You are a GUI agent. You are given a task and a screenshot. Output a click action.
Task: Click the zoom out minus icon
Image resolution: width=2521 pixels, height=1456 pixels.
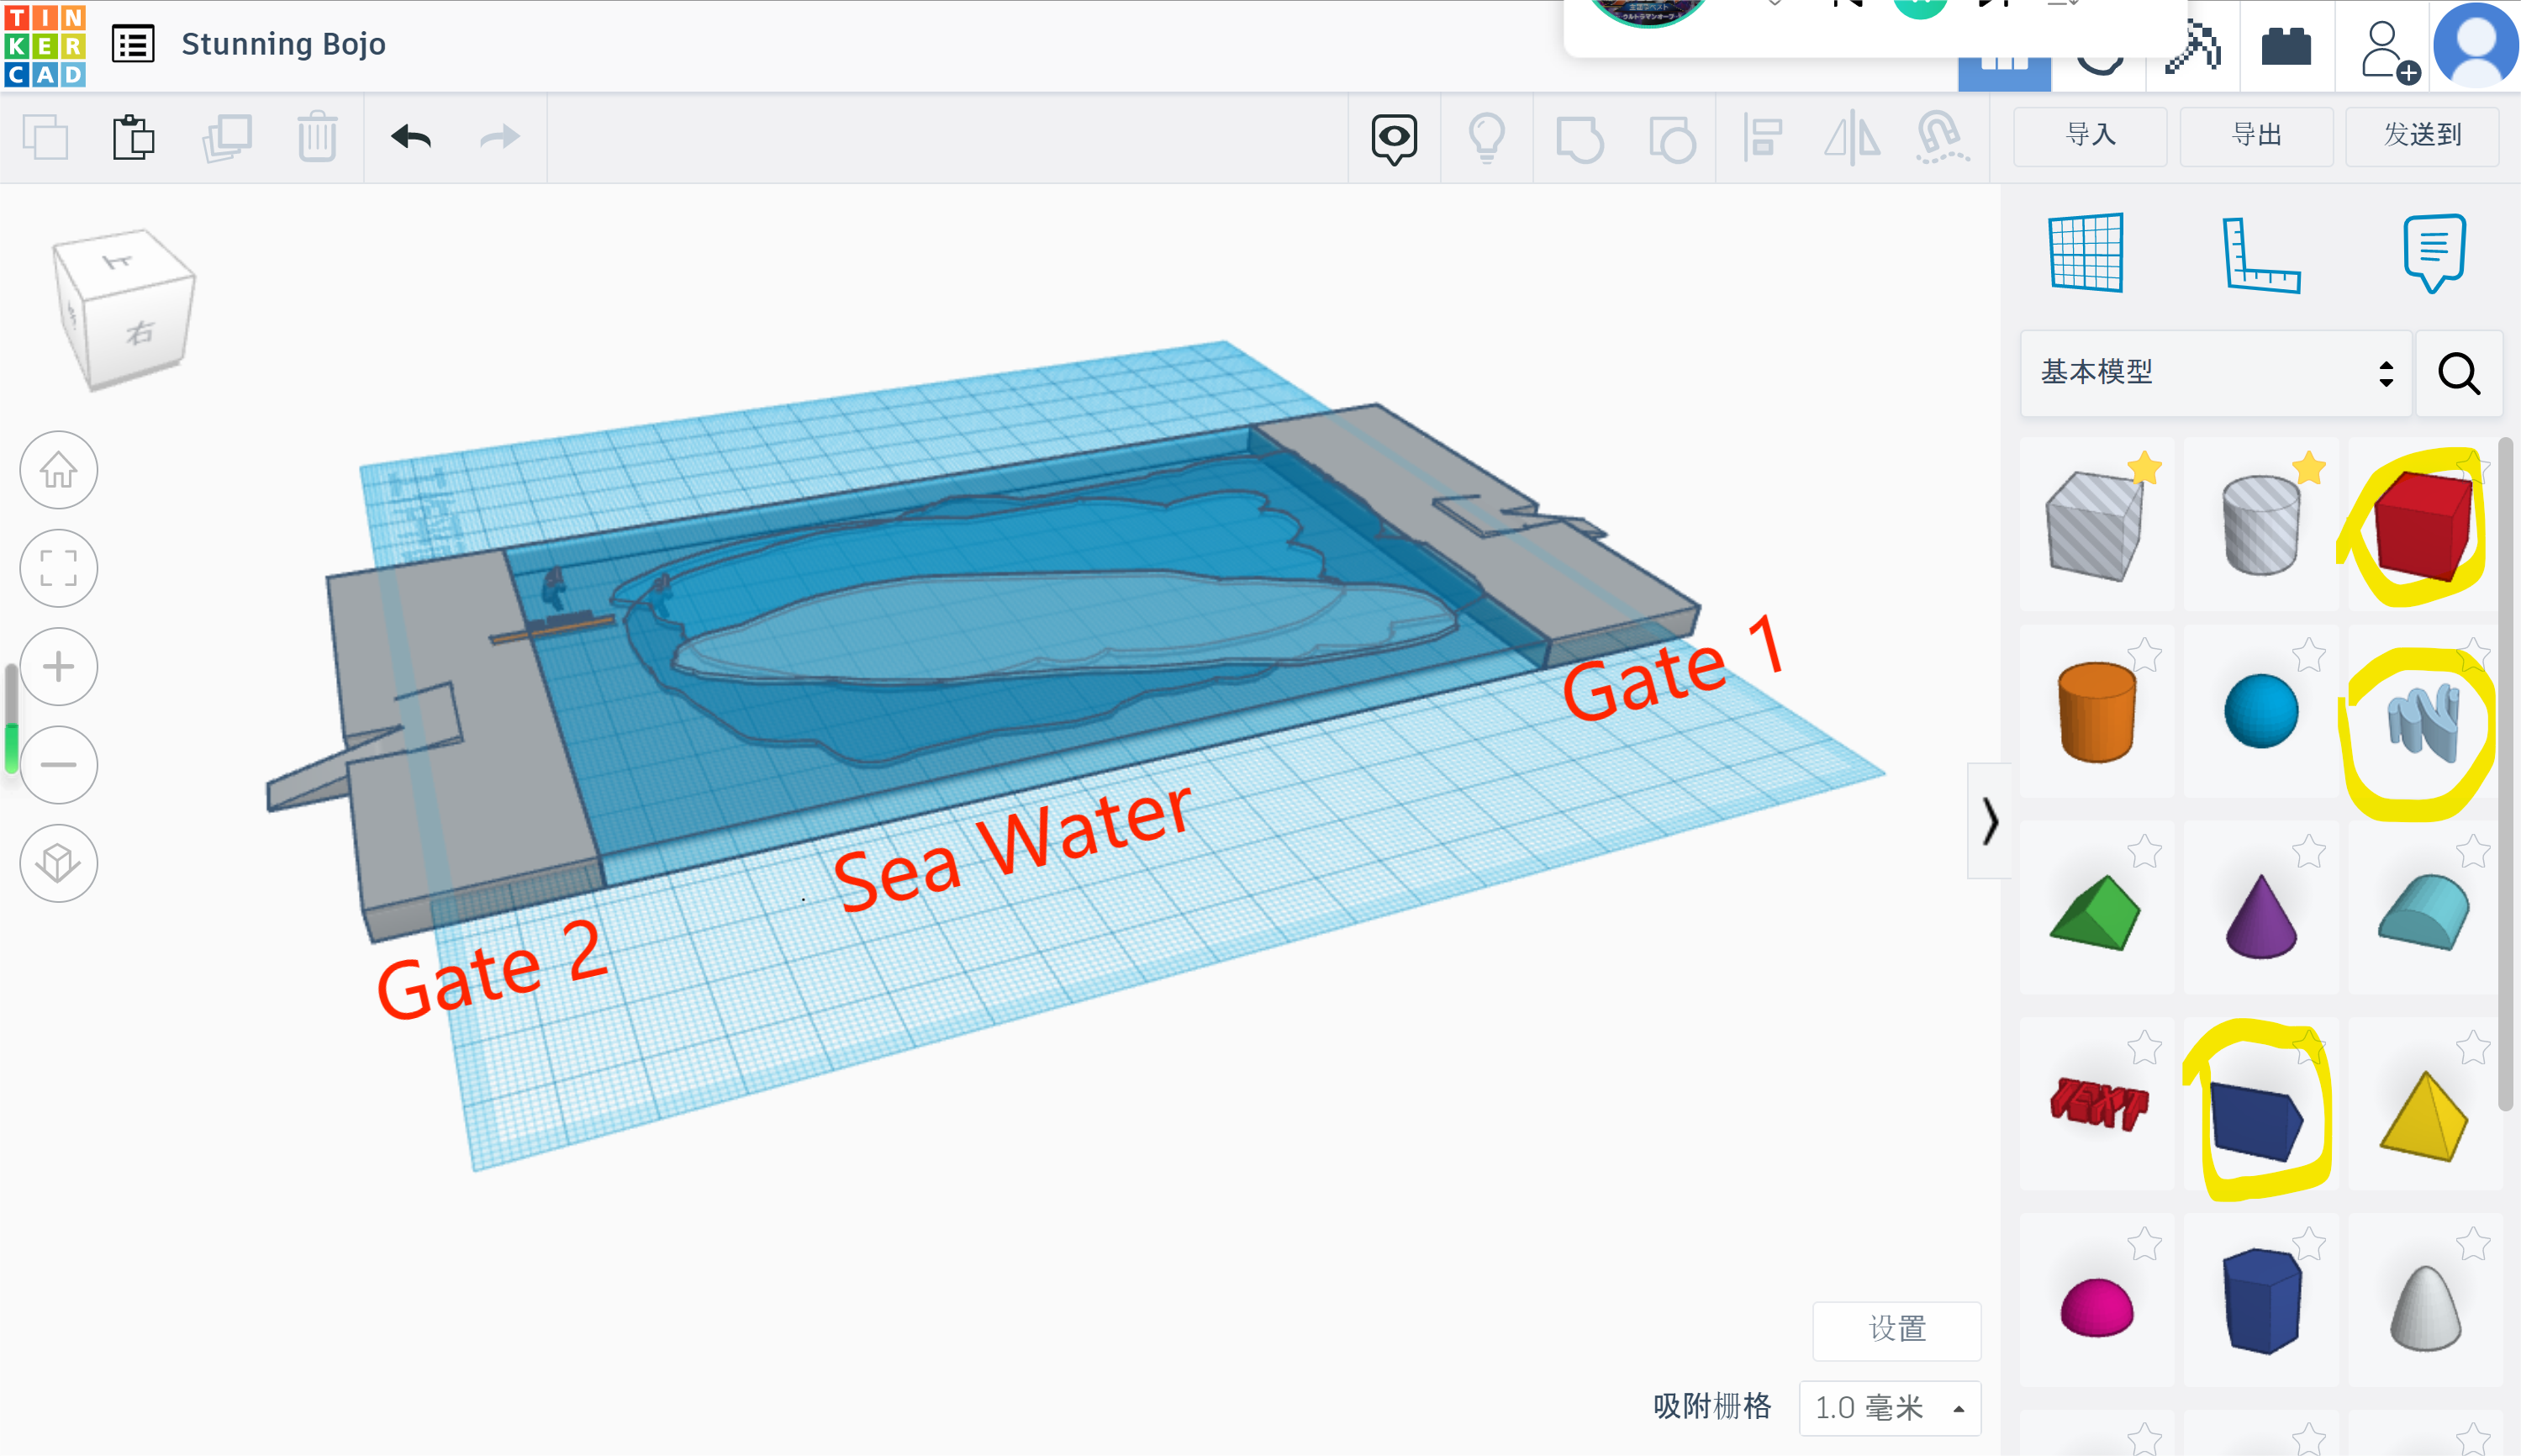(58, 765)
